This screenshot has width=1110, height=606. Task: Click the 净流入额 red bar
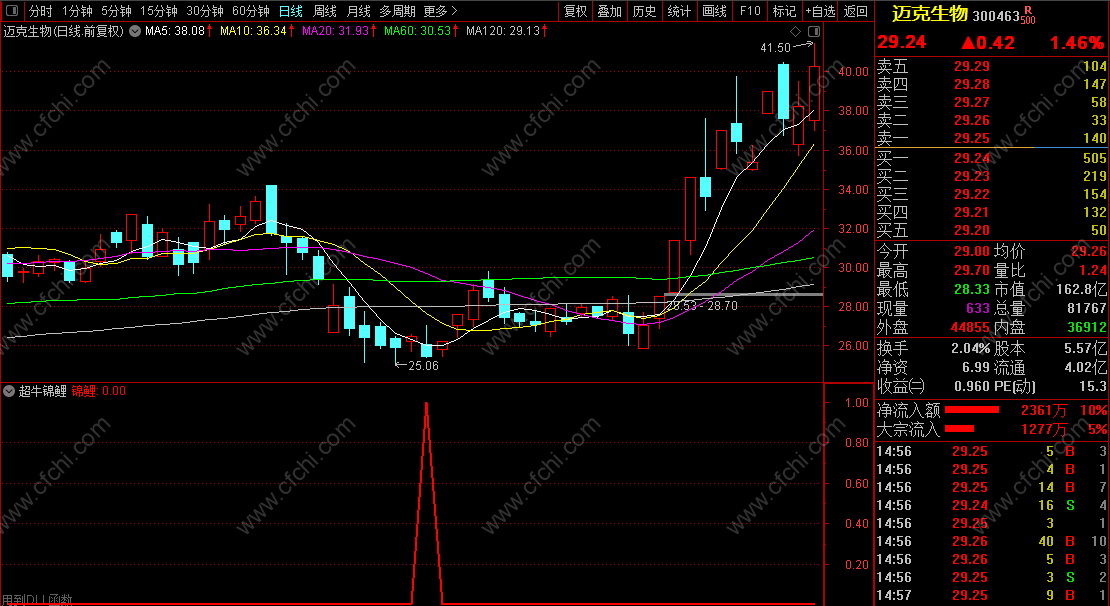pos(972,410)
